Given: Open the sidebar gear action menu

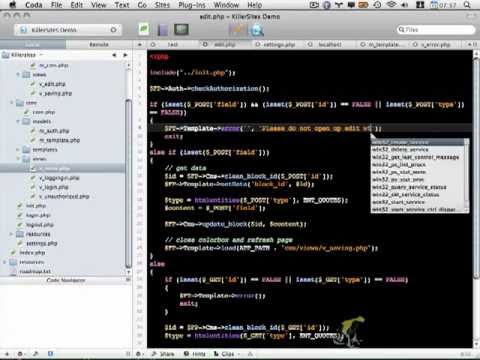Looking at the screenshot, I should click(21, 354).
